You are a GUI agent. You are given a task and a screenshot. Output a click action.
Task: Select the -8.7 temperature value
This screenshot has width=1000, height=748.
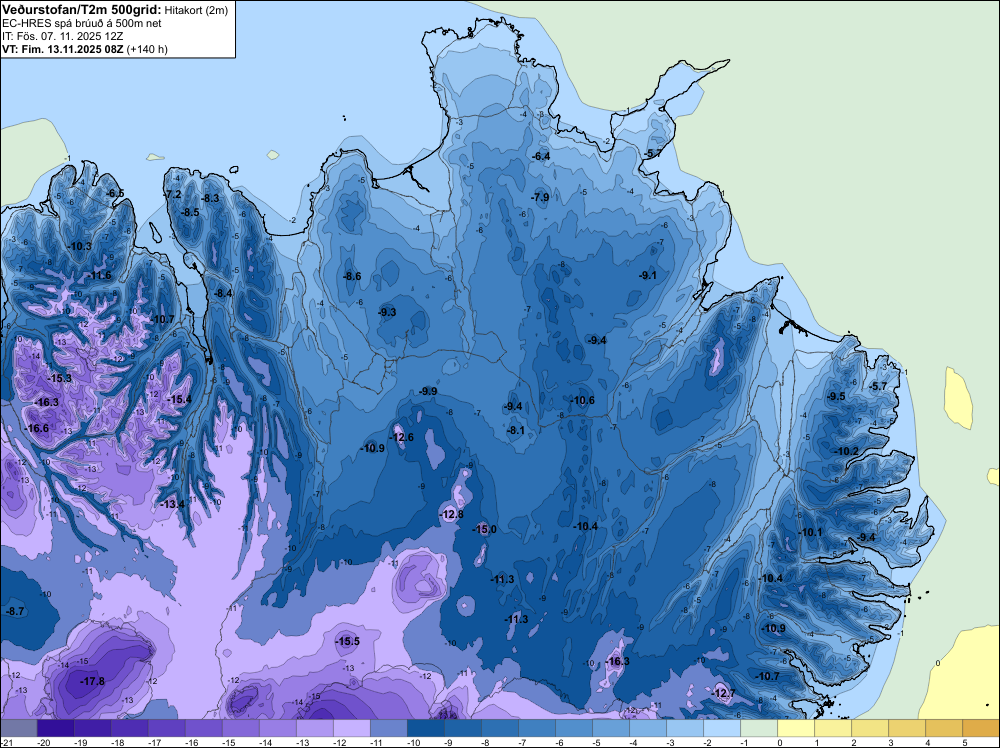[15, 612]
